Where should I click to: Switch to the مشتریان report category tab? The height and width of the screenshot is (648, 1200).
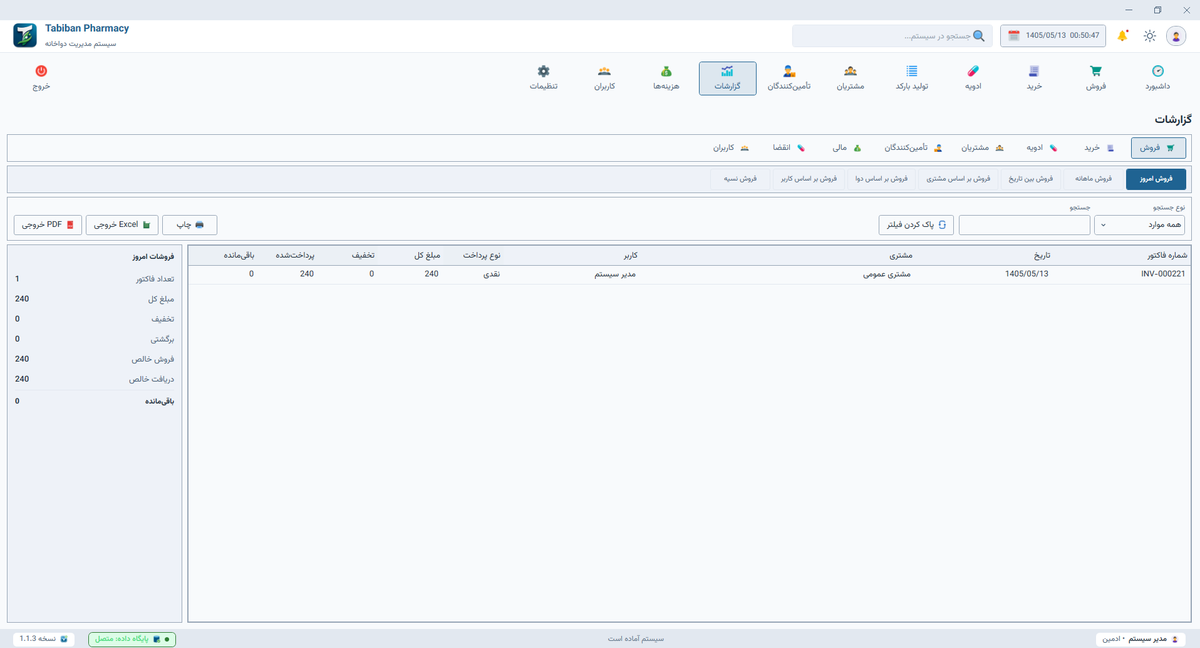point(982,148)
